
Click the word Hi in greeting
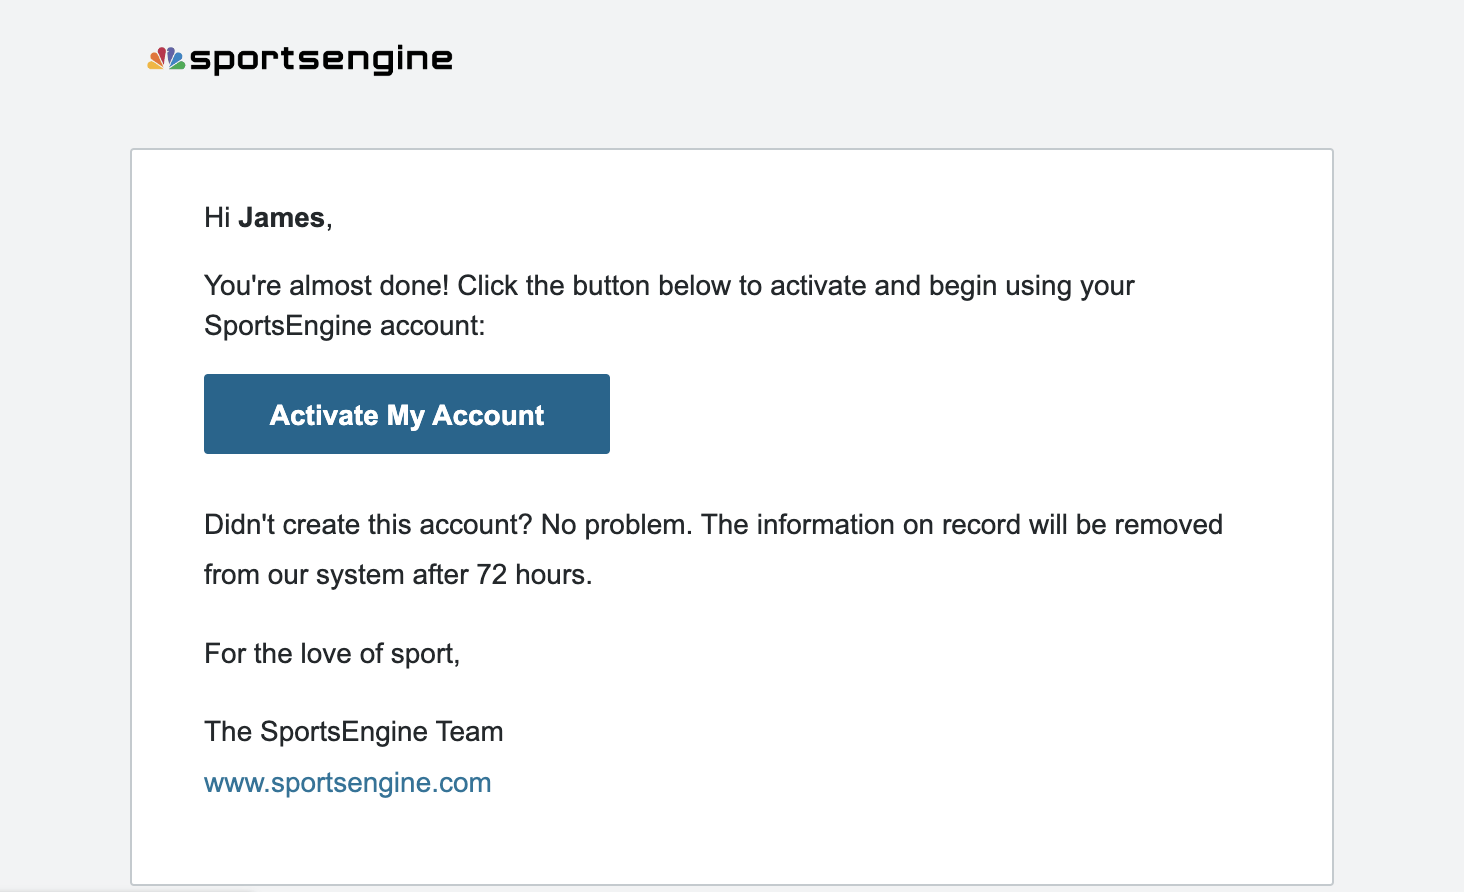click(x=217, y=218)
